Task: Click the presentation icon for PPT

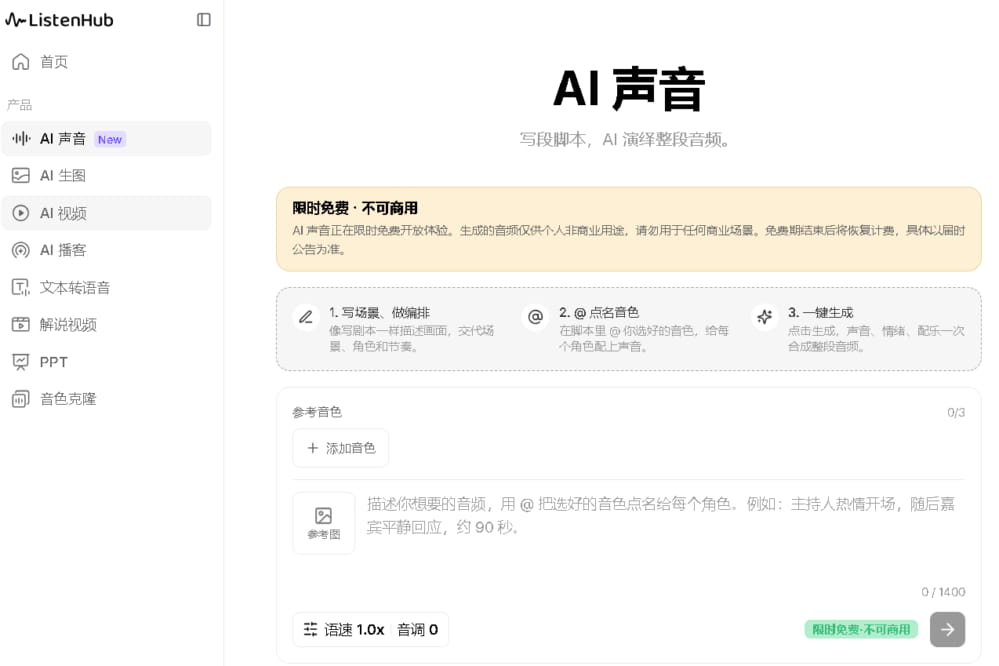Action: tap(21, 362)
